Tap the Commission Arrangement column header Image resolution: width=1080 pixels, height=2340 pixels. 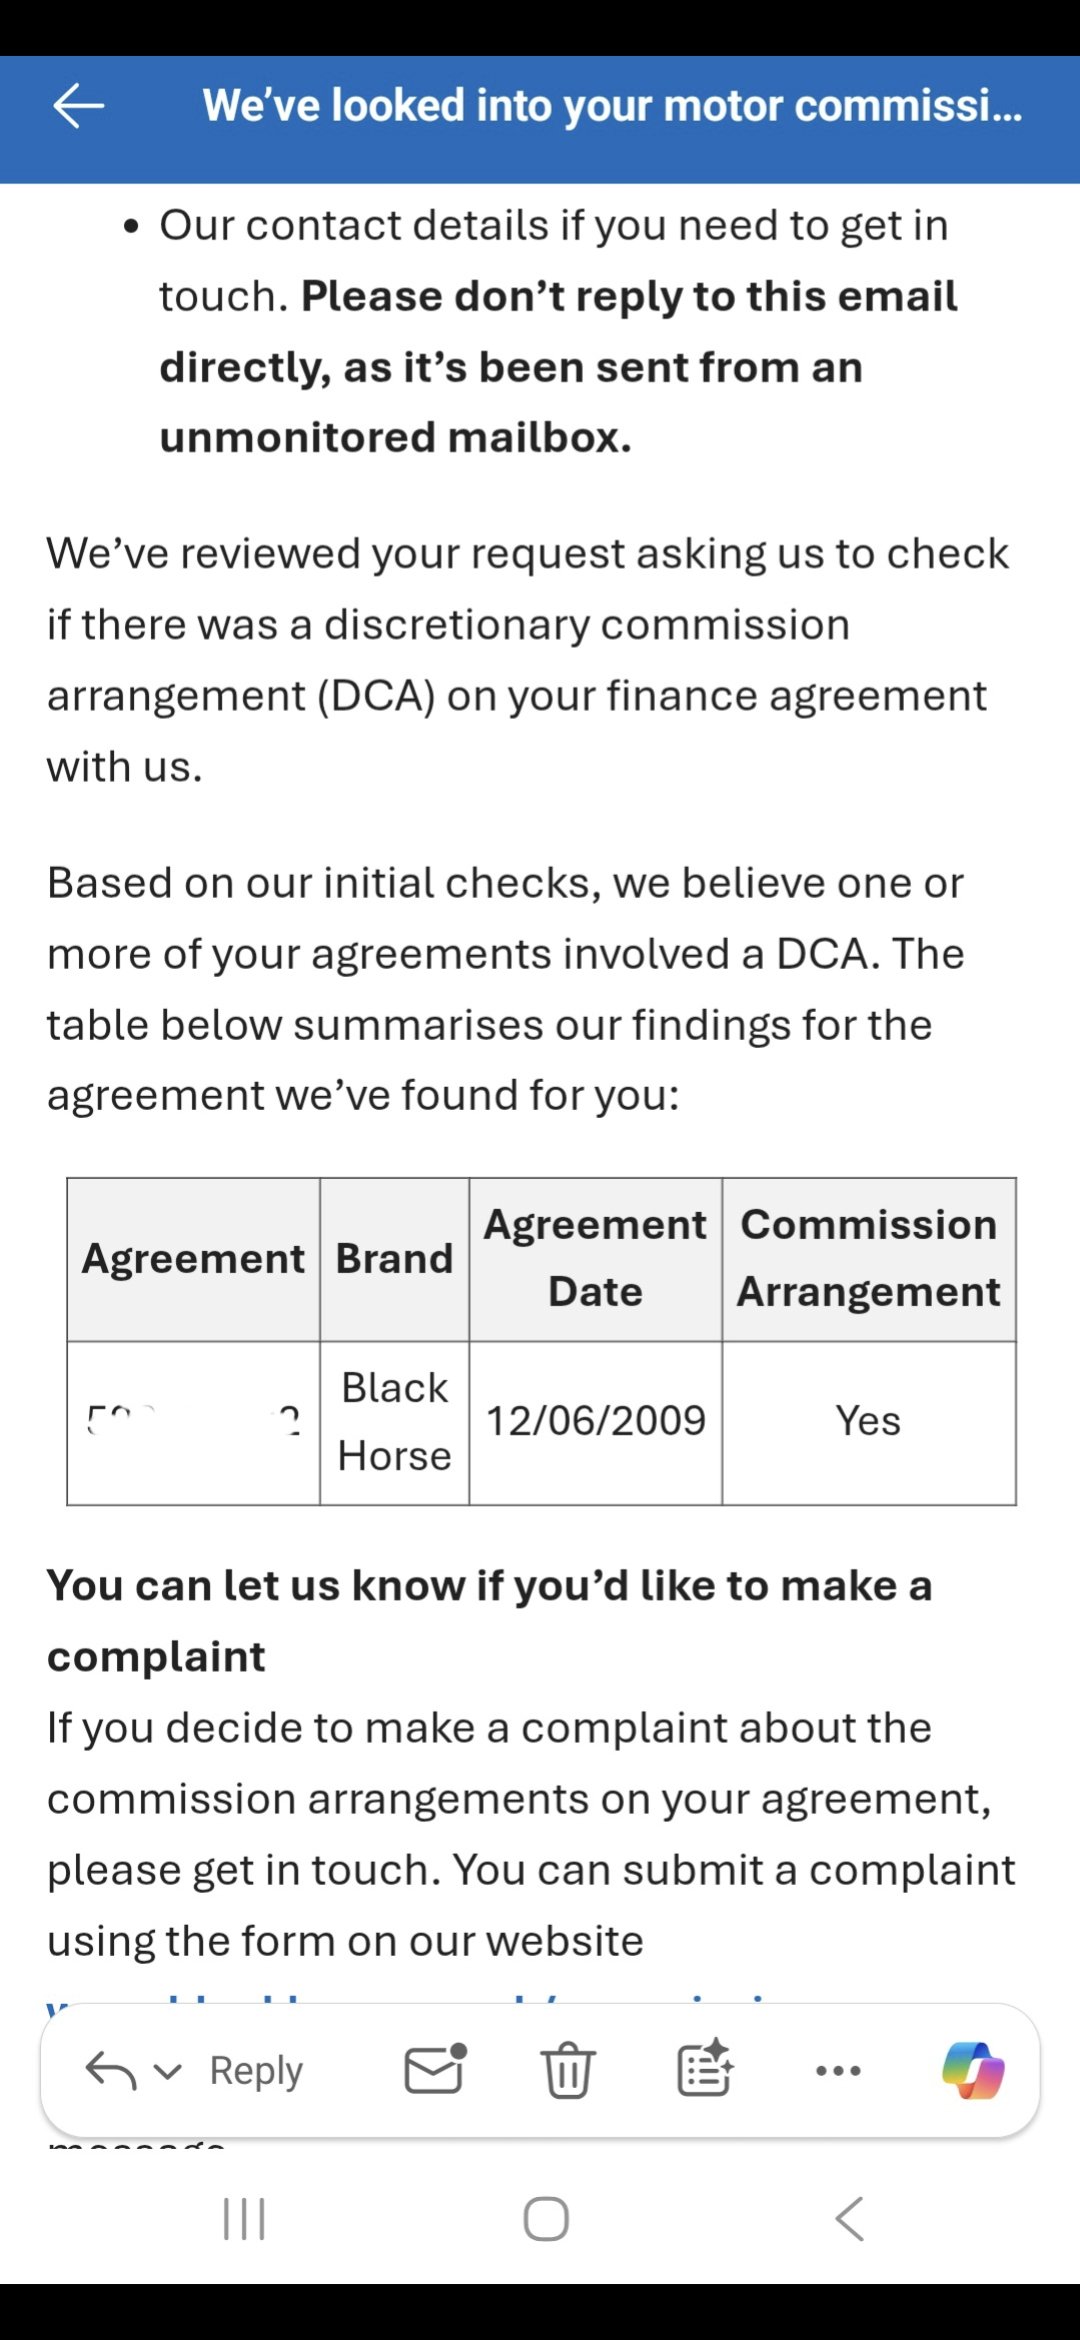868,1258
